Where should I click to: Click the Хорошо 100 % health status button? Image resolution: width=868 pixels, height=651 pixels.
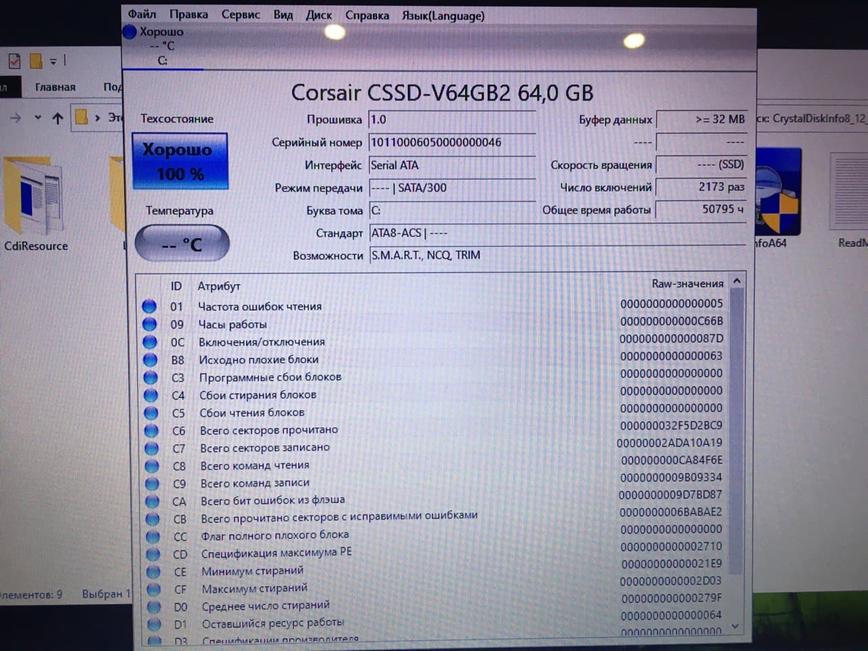[180, 161]
